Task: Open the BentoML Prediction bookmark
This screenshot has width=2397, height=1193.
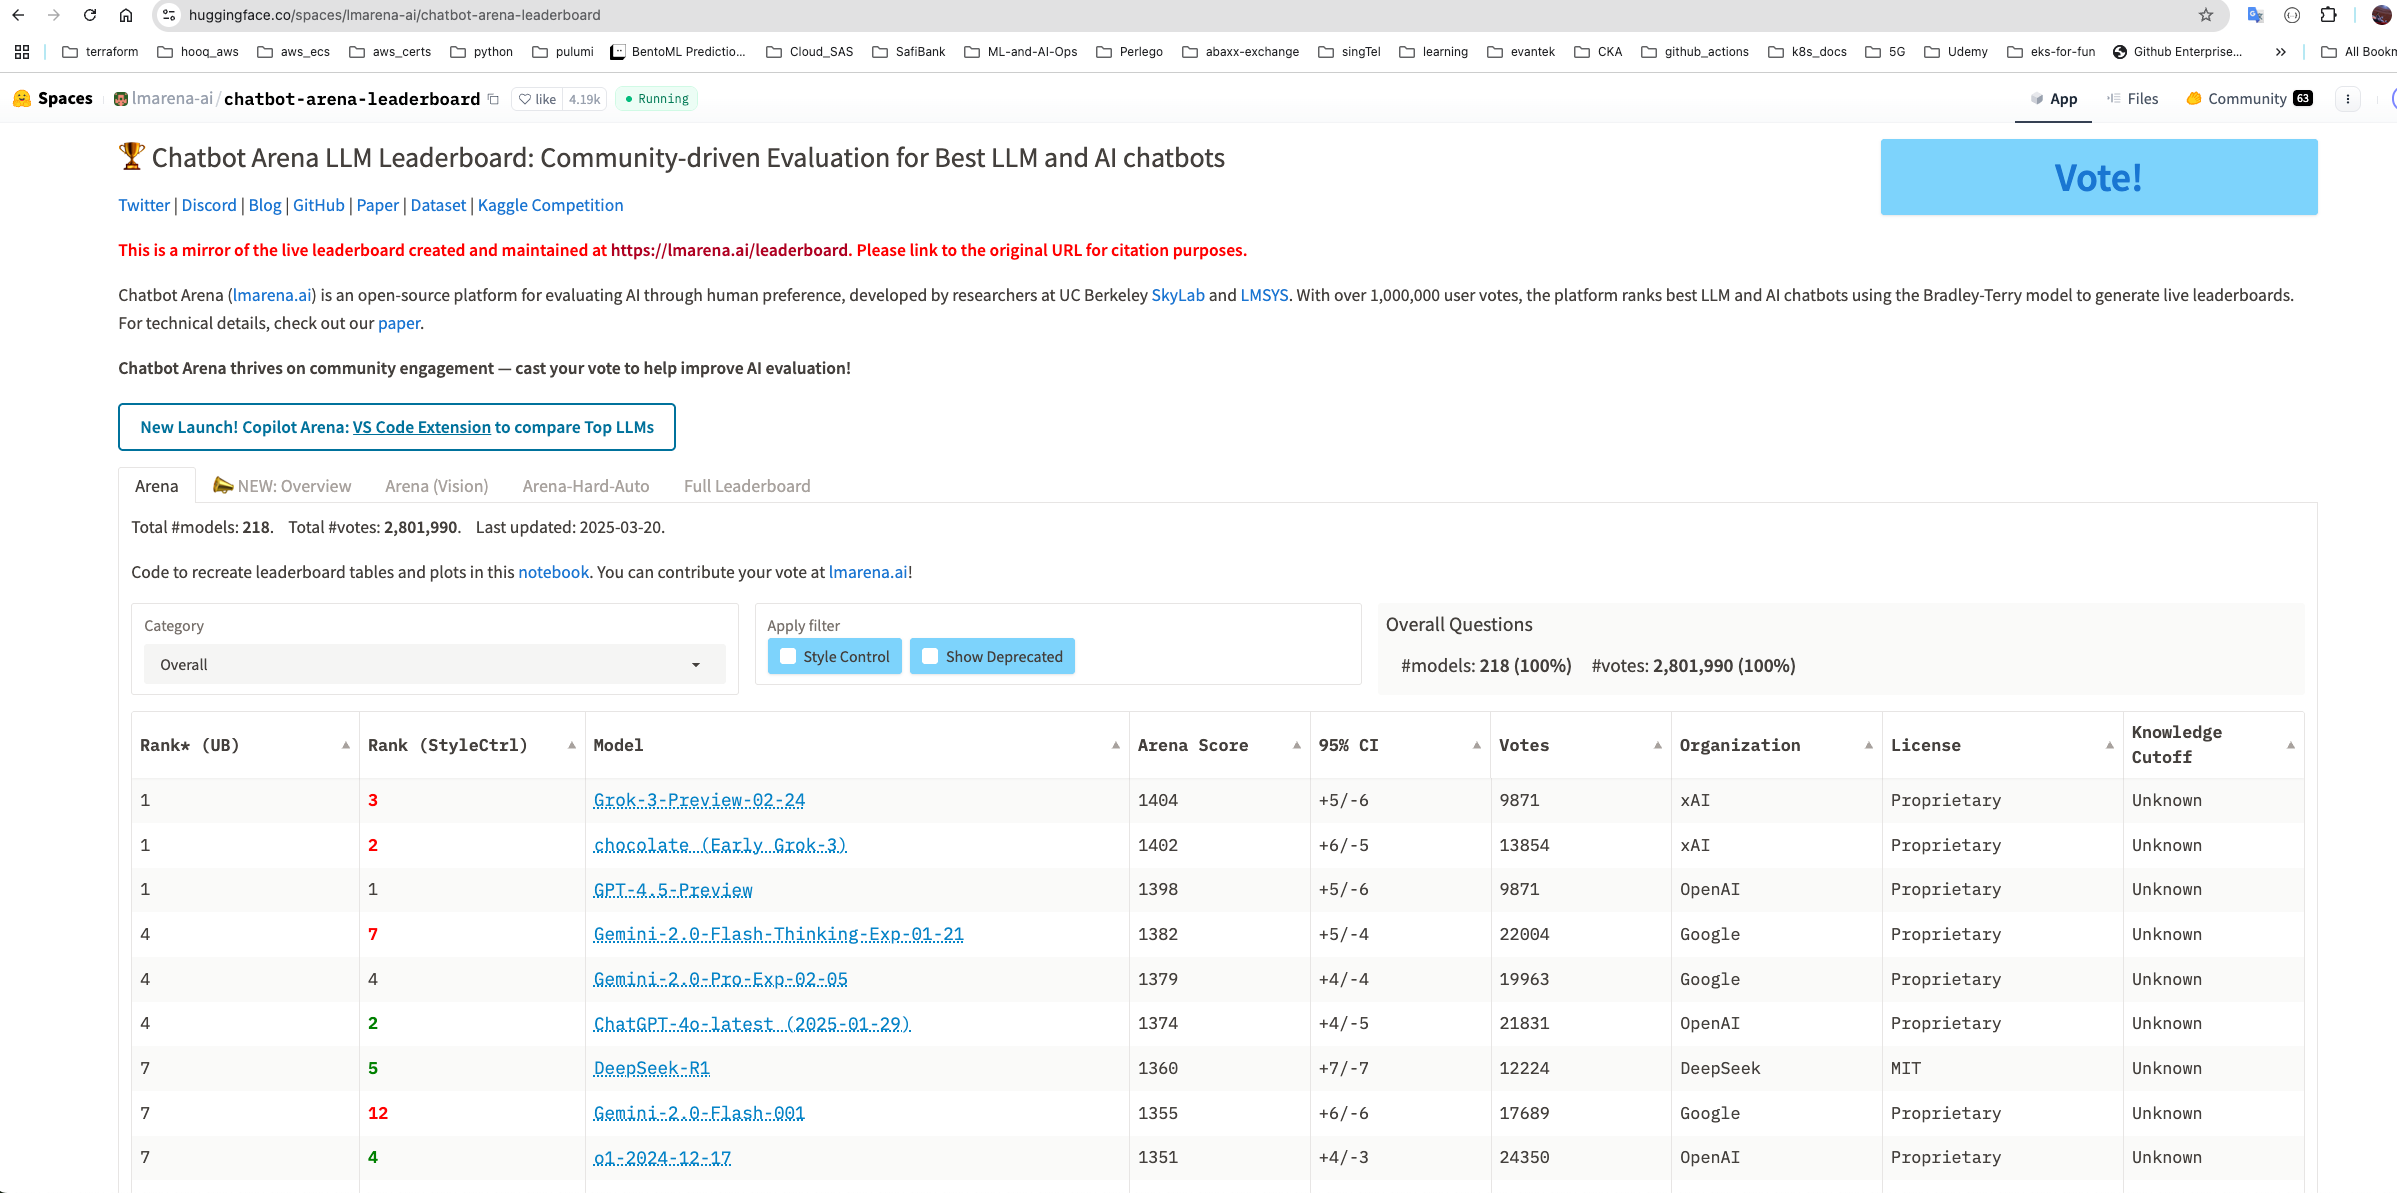Action: 679,52
